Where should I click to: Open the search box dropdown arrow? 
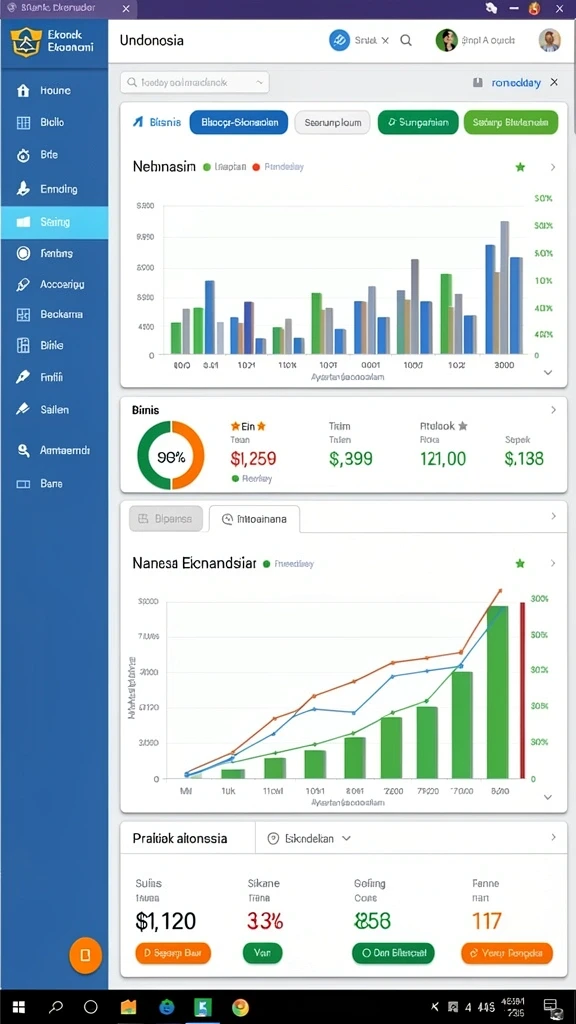click(259, 83)
